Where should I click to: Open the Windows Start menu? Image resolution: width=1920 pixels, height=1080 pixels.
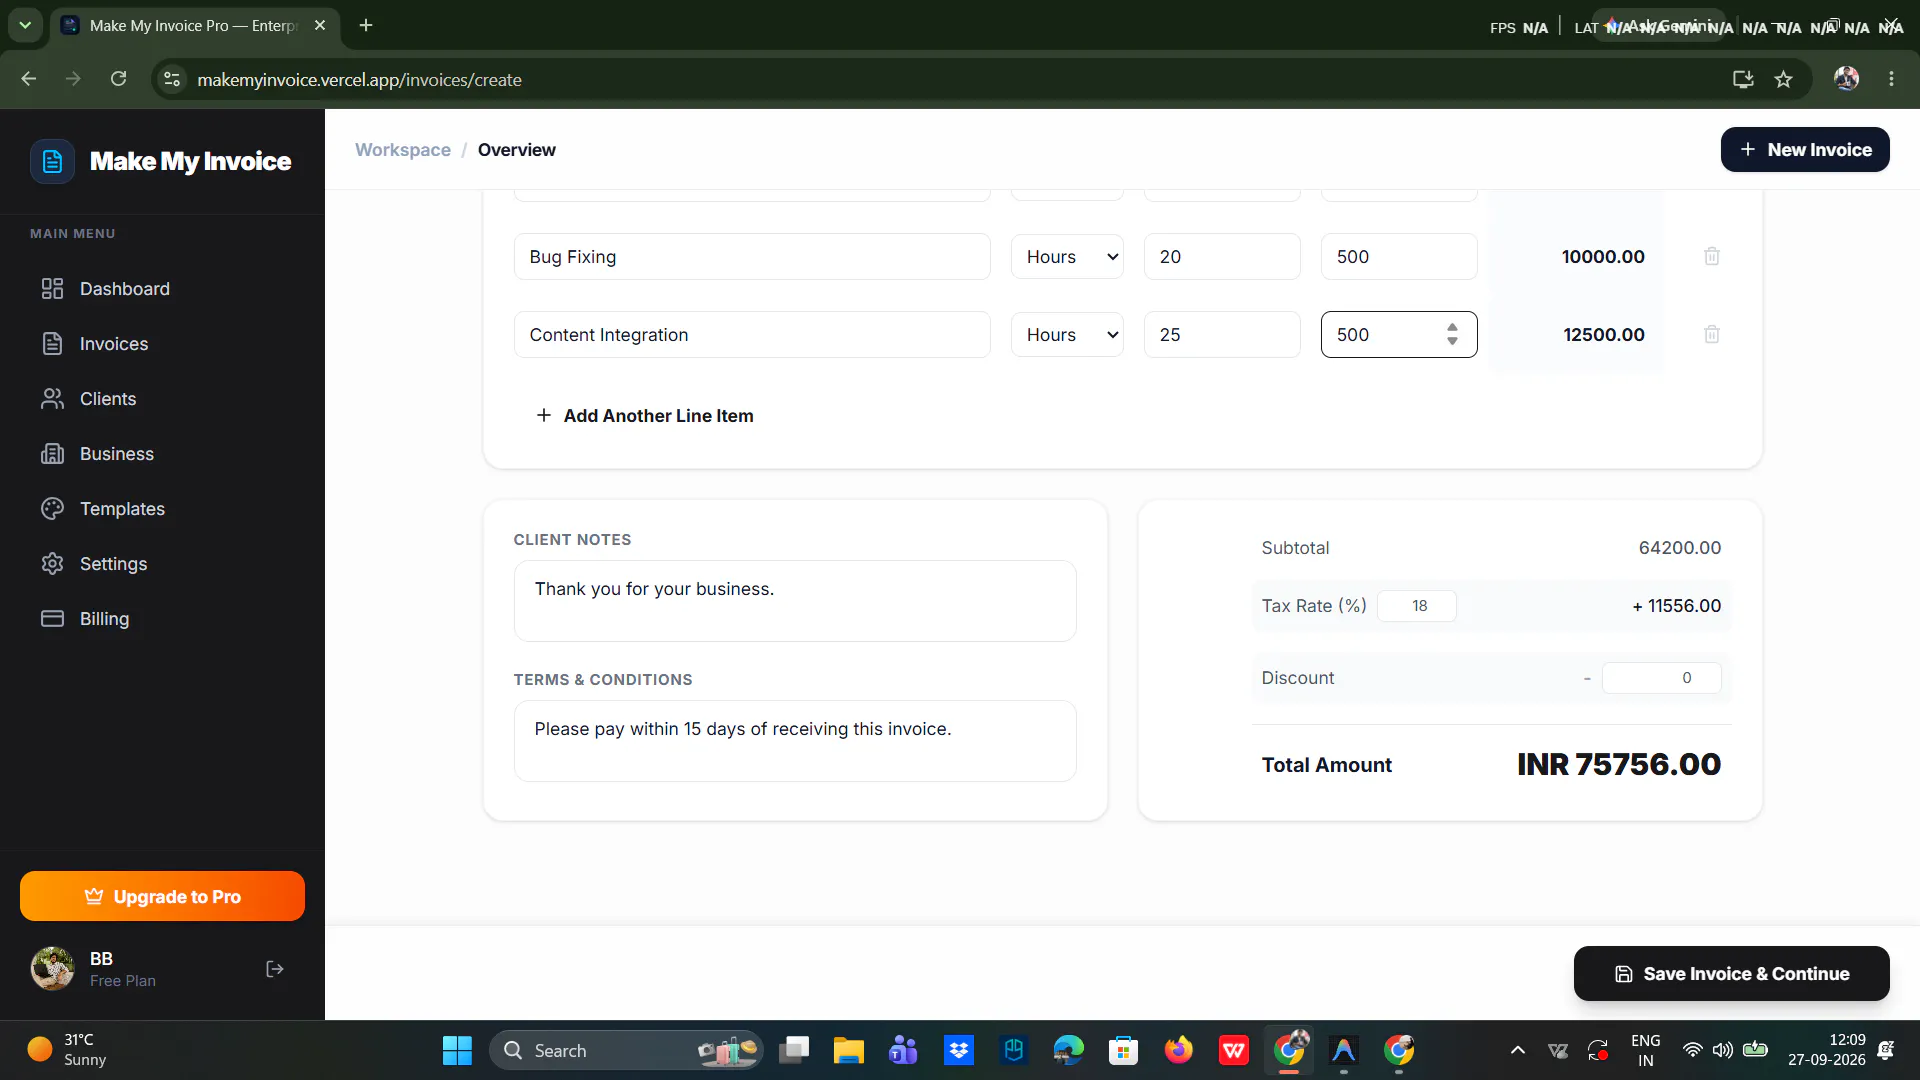pyautogui.click(x=457, y=1050)
